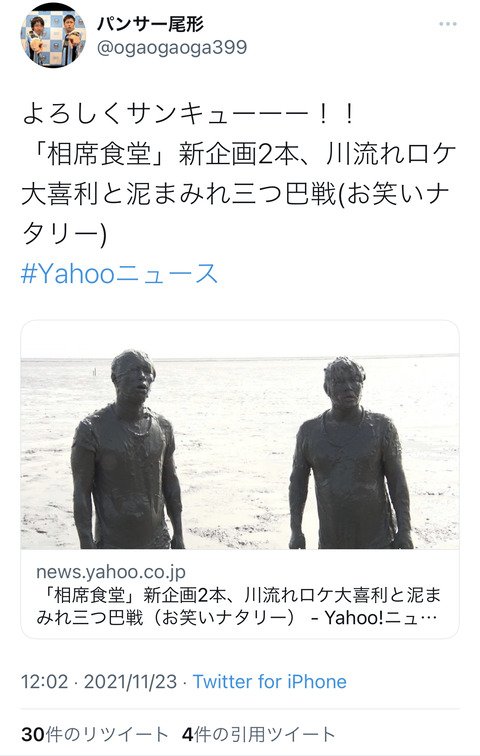This screenshot has height=756, width=480.
Task: Click the mudflat horizon in the preview image
Action: click(240, 358)
